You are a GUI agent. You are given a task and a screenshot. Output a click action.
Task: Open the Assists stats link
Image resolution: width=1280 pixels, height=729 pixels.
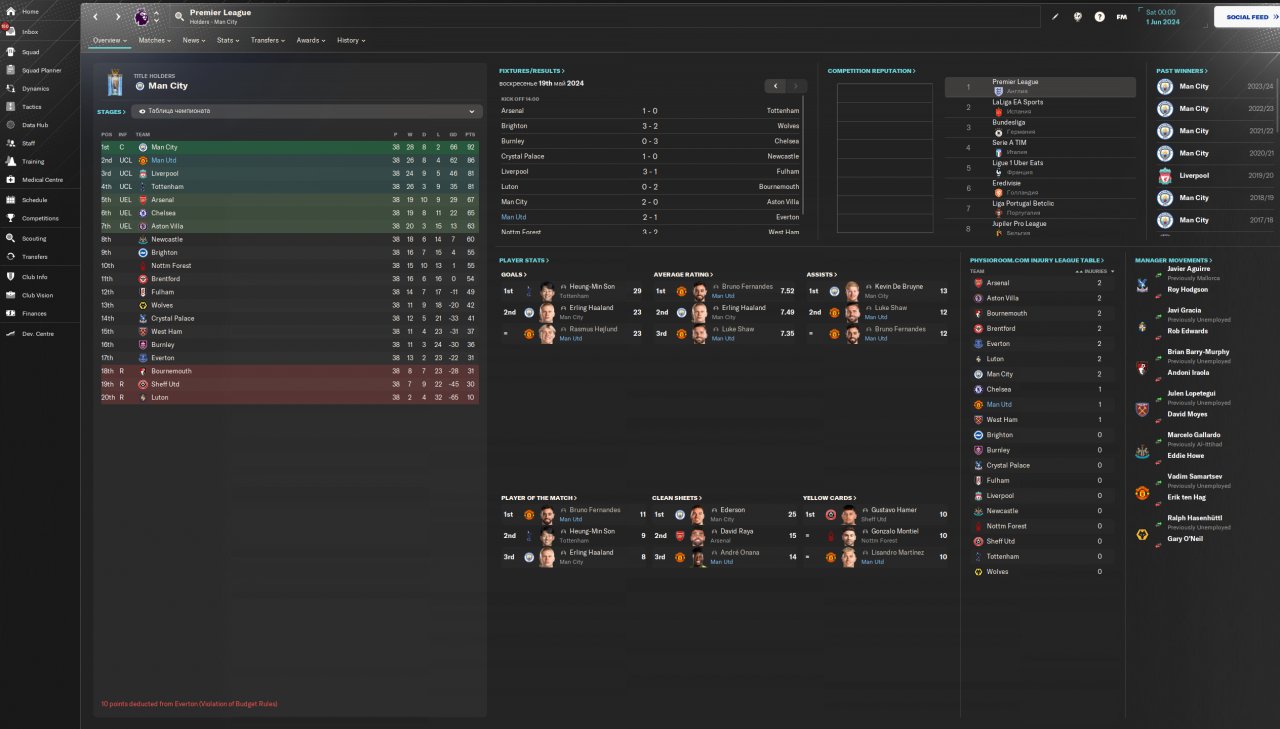[x=820, y=274]
